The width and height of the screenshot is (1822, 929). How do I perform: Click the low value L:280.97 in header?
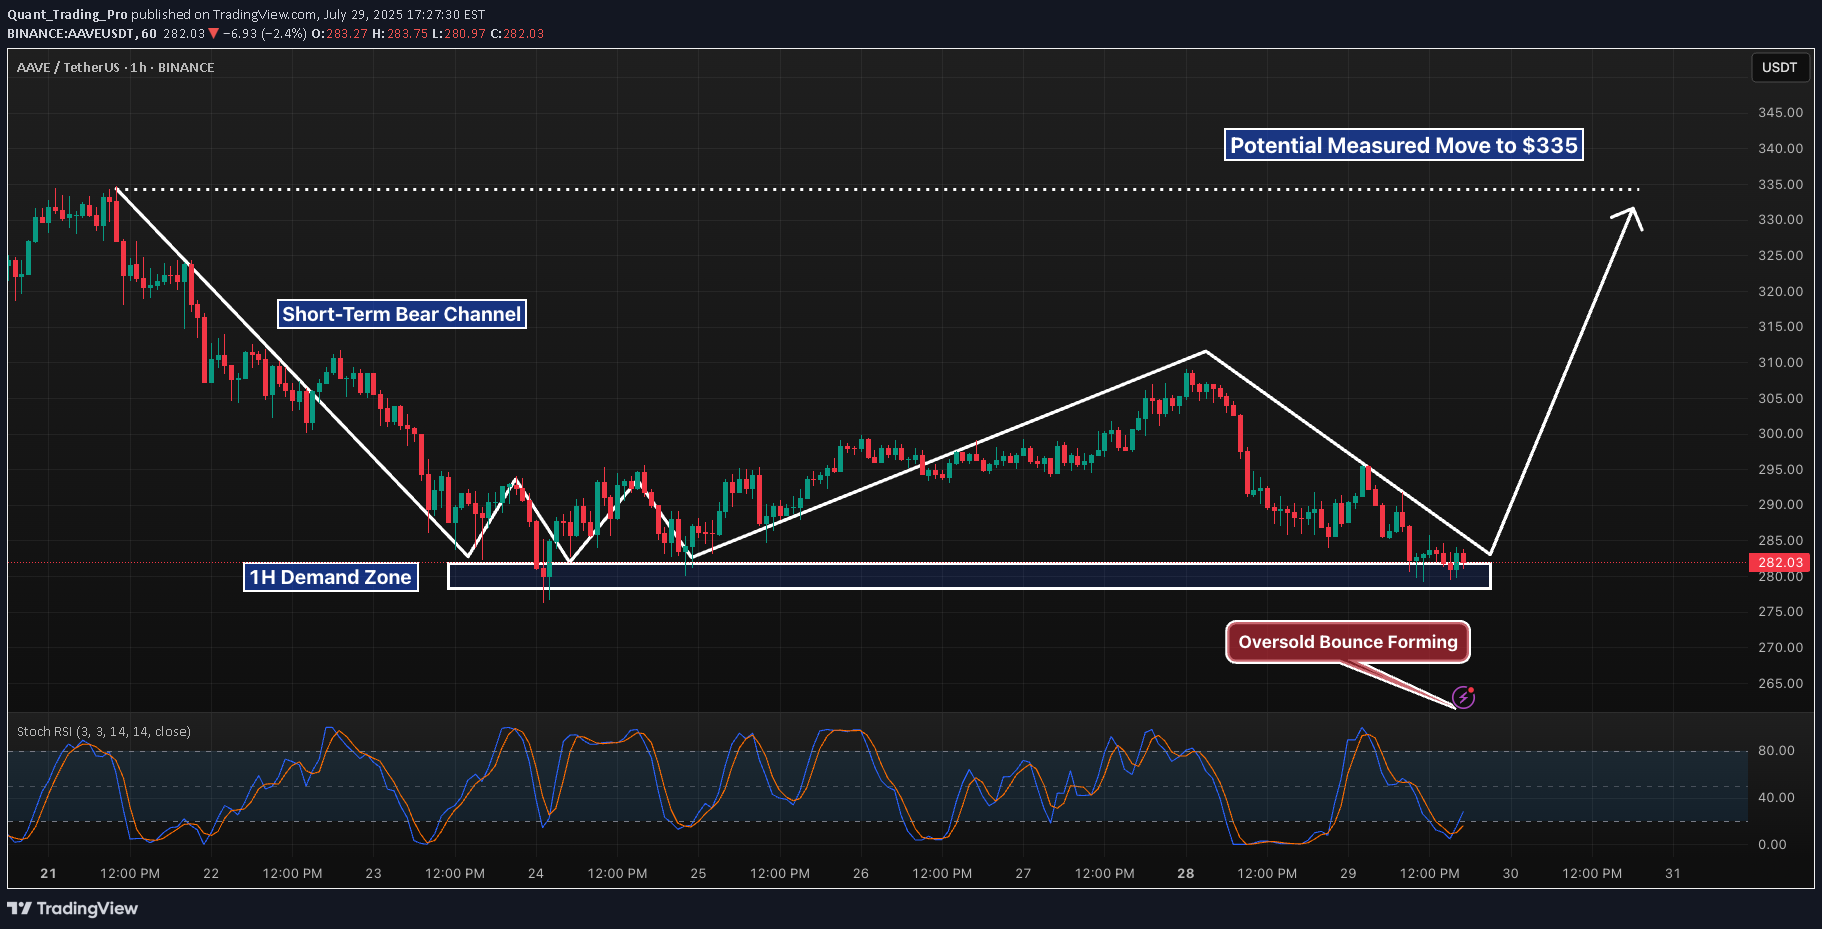tap(458, 33)
